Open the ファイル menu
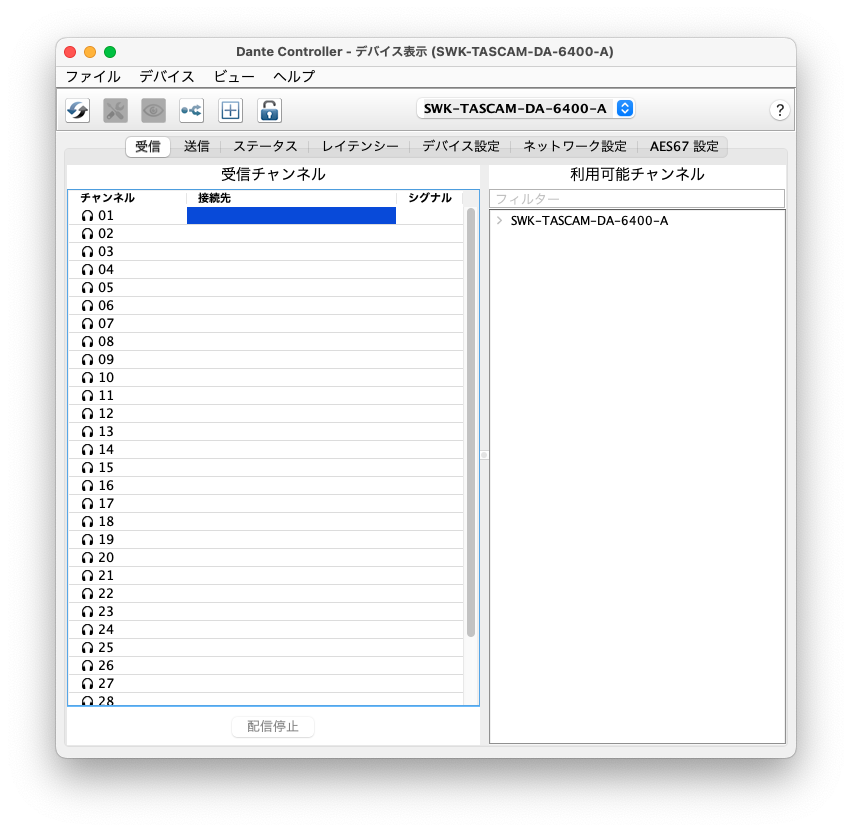Viewport: 852px width, 832px height. coord(93,76)
